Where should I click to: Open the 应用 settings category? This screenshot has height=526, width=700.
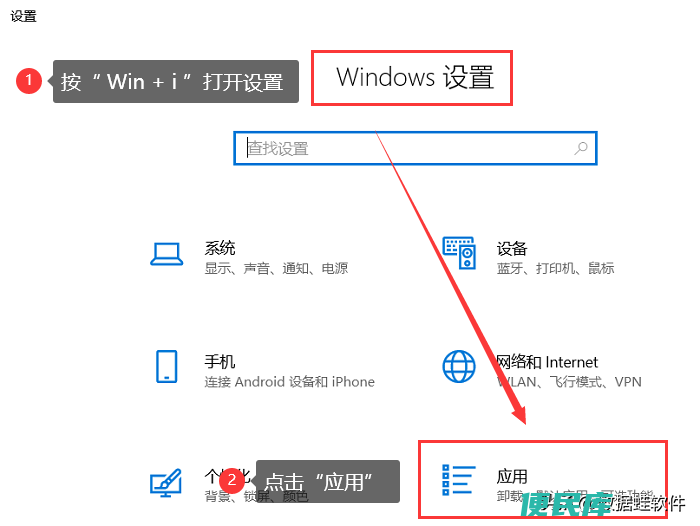[x=512, y=476]
